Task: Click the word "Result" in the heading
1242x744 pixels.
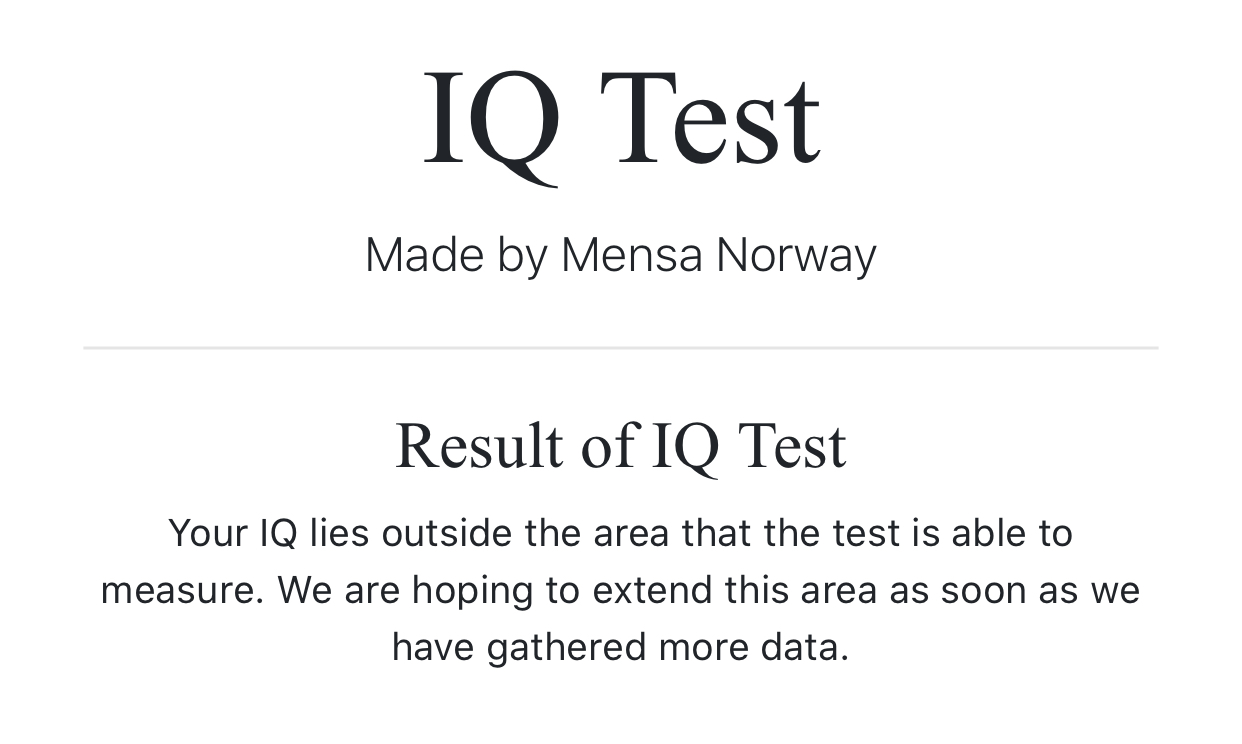Action: click(x=480, y=446)
